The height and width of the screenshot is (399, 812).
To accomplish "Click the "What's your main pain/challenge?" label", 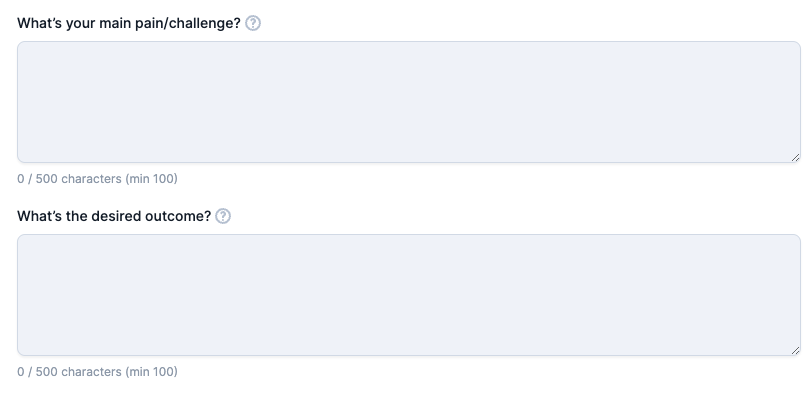I will point(129,23).
